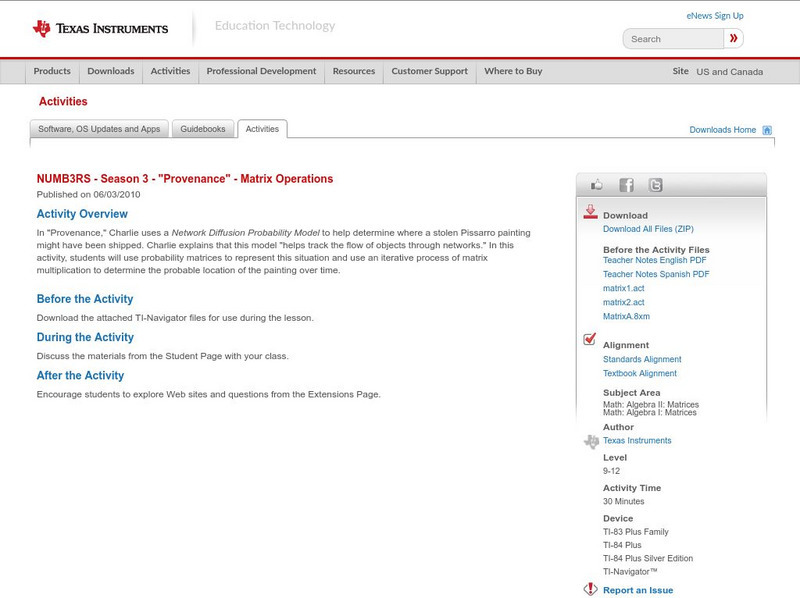
Task: Switch to Software, OS Updates and Apps tab
Action: pos(99,129)
